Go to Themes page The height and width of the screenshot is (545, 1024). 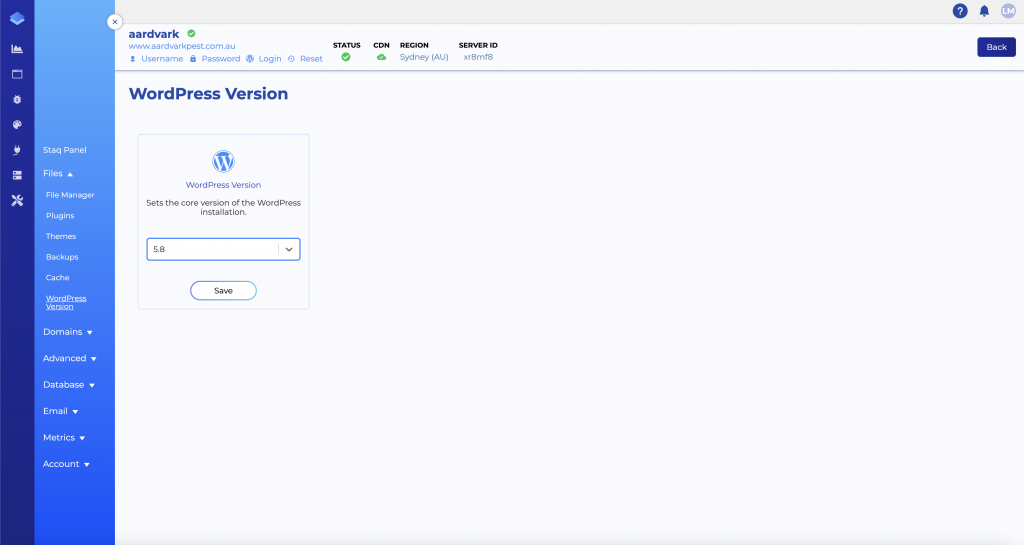pyautogui.click(x=61, y=236)
